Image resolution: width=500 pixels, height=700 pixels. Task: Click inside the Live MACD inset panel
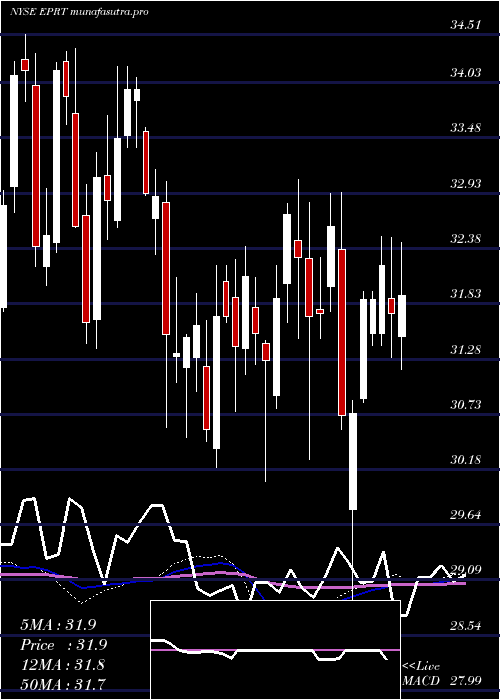pos(275,650)
